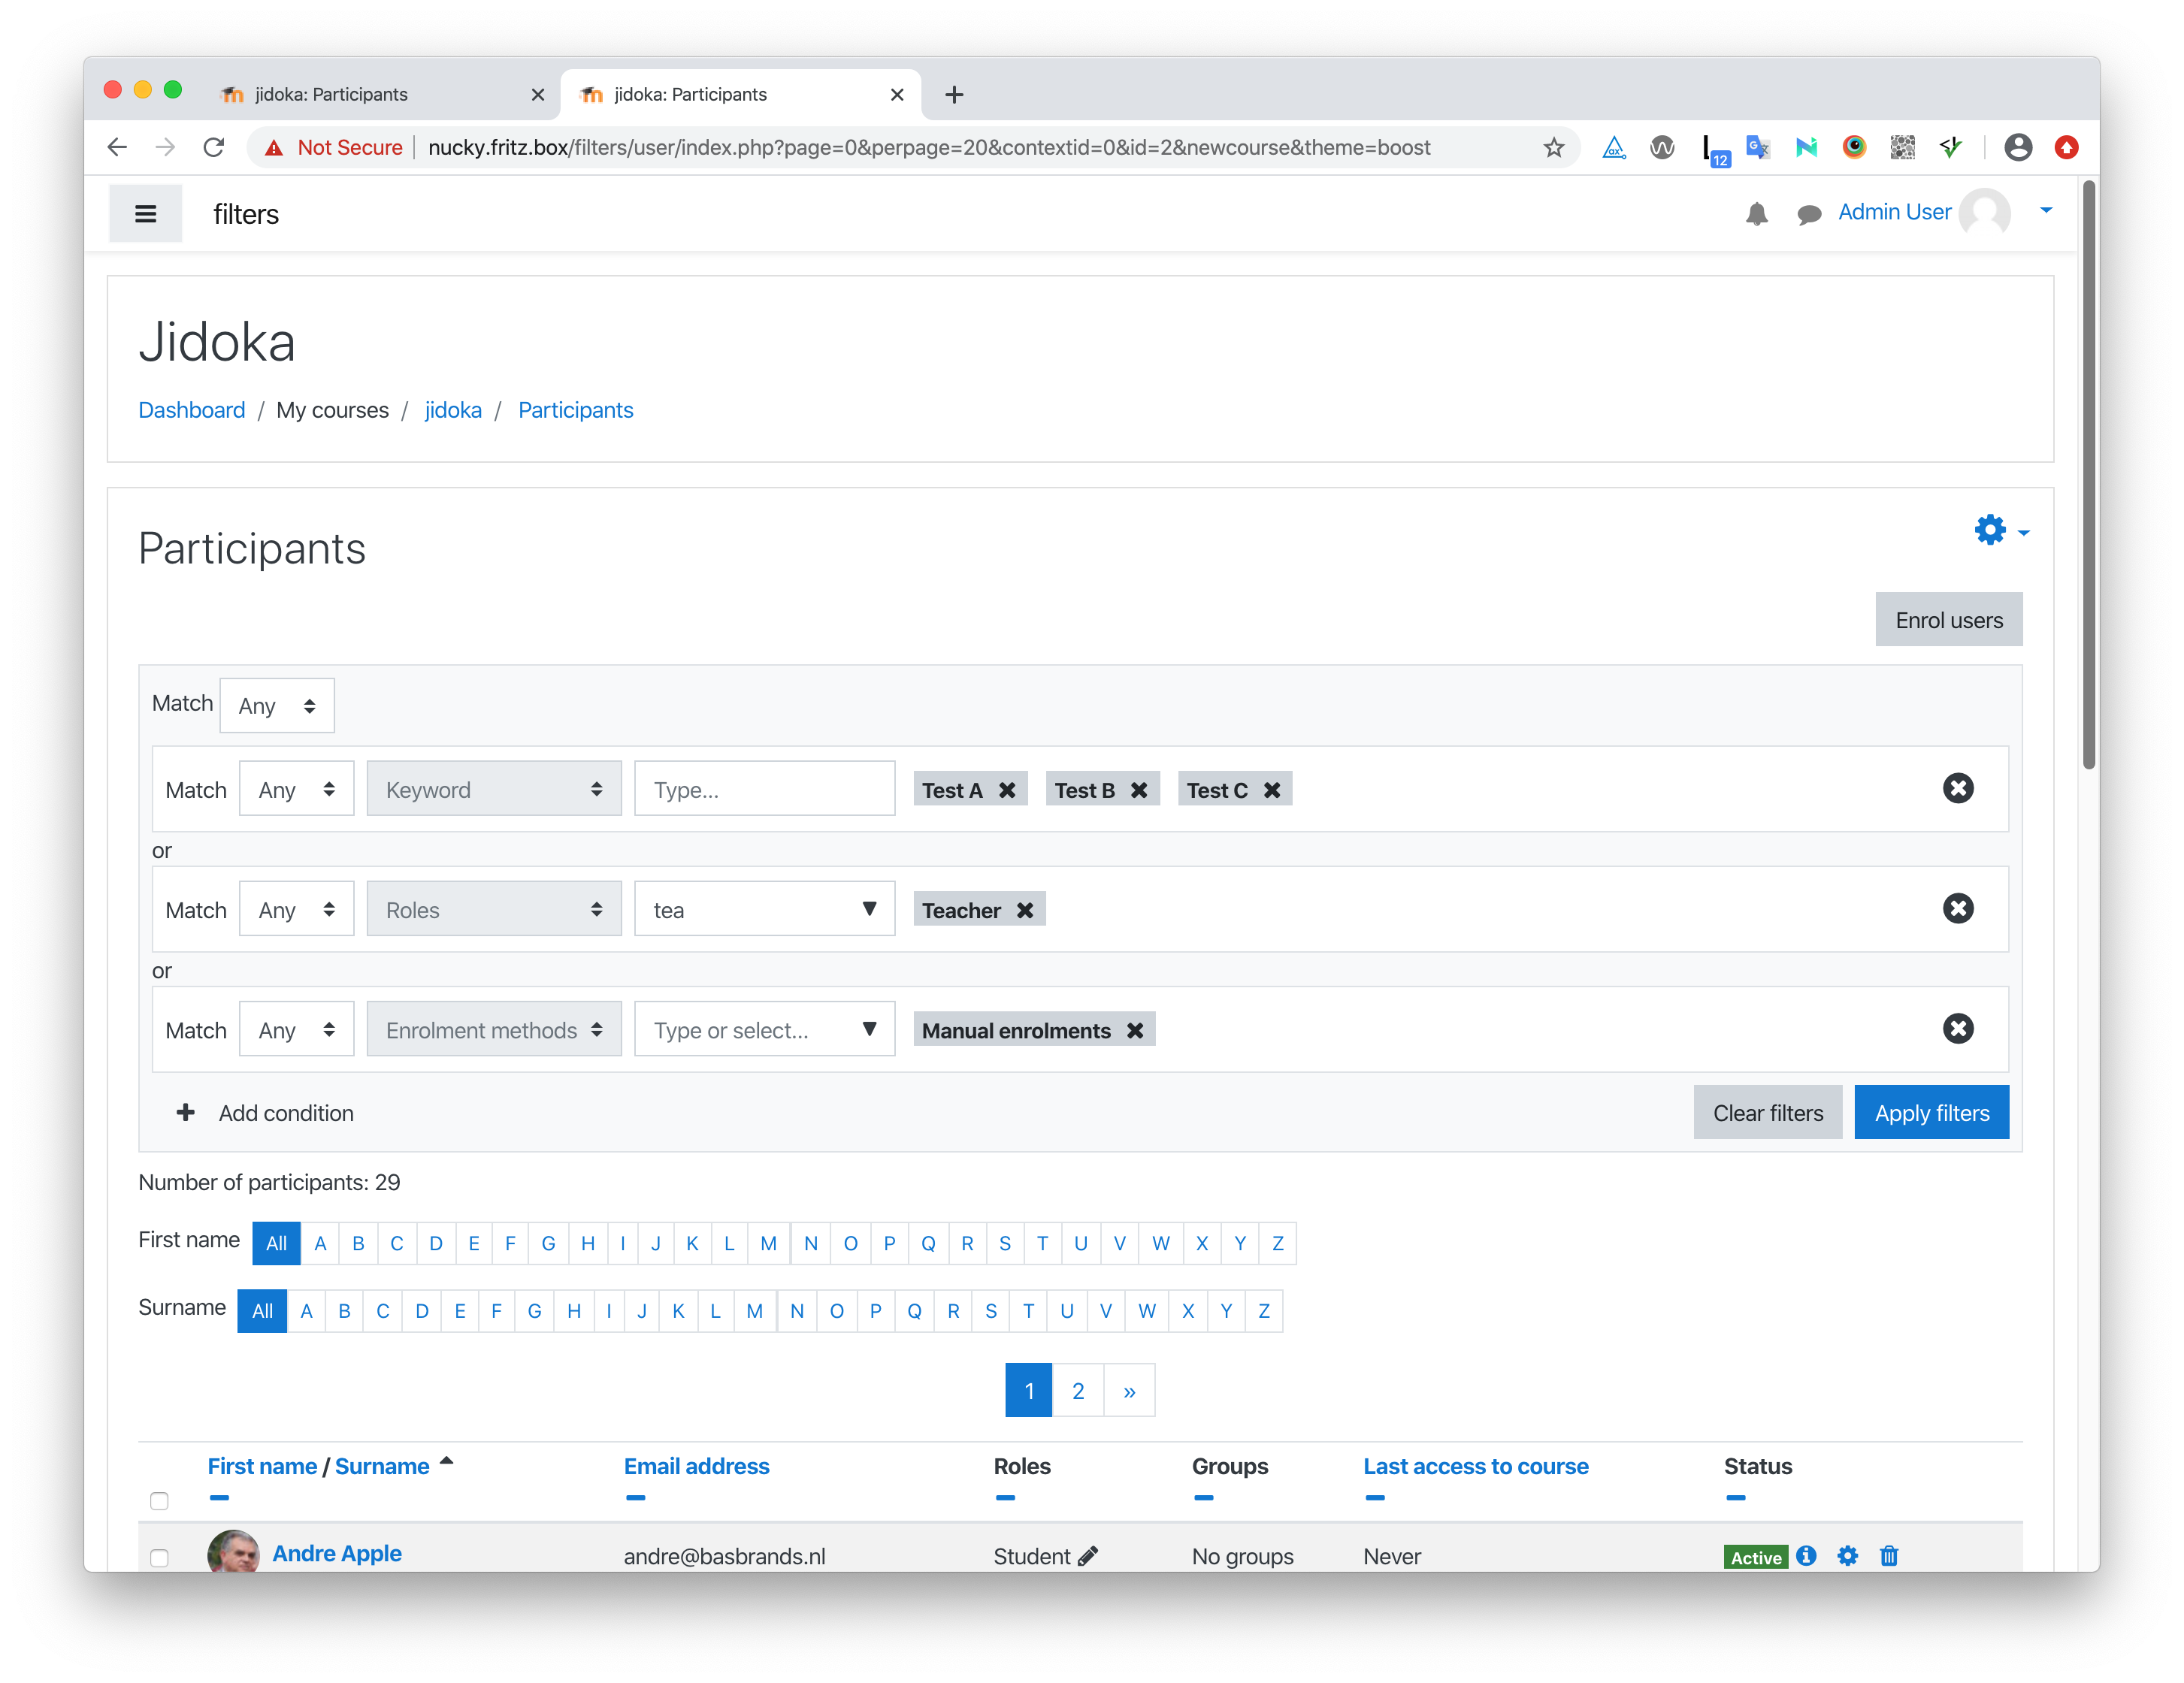Screen dimensions: 2184x1683
Task: Go to page 2 of participants
Action: click(x=1078, y=1390)
